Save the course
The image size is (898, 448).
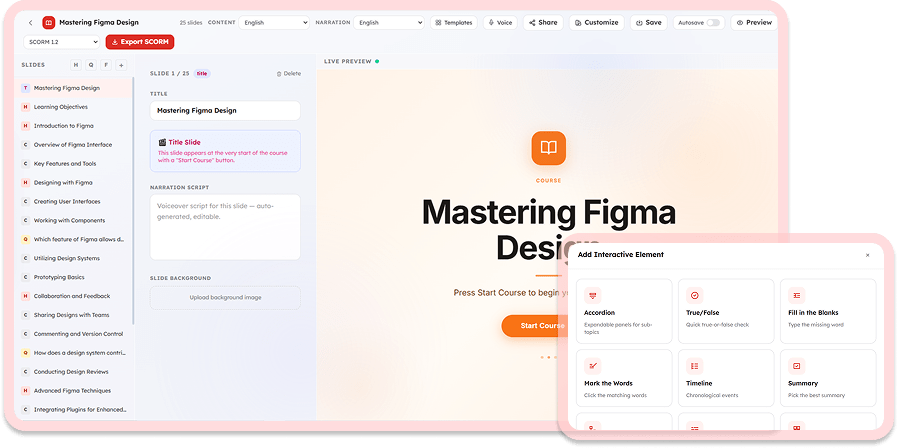[x=648, y=23]
